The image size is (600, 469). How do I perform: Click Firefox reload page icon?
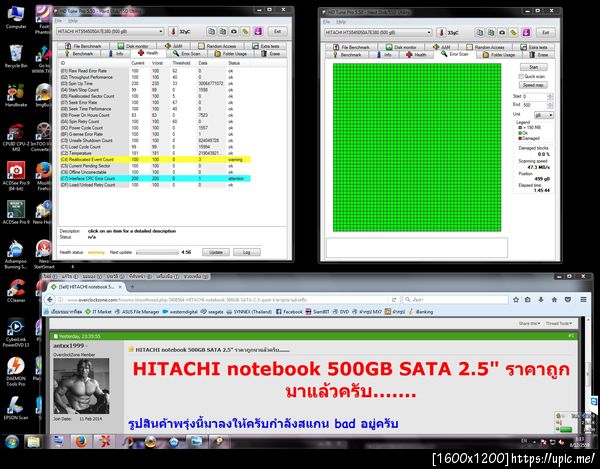(x=394, y=300)
